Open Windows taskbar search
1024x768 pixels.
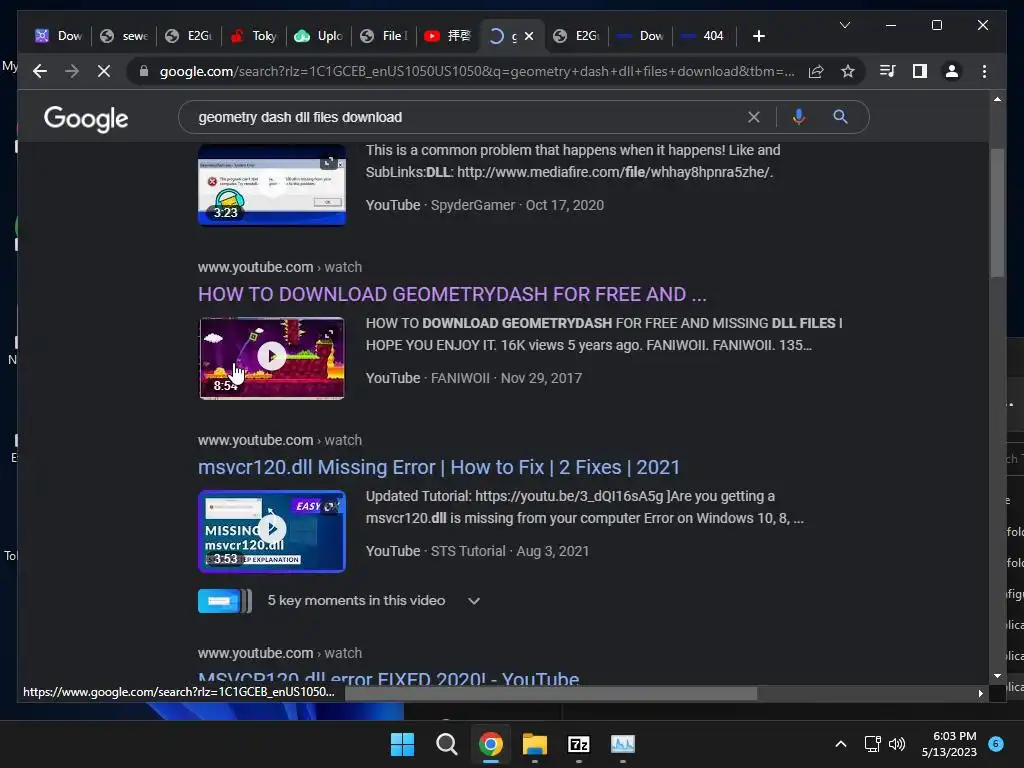click(447, 744)
